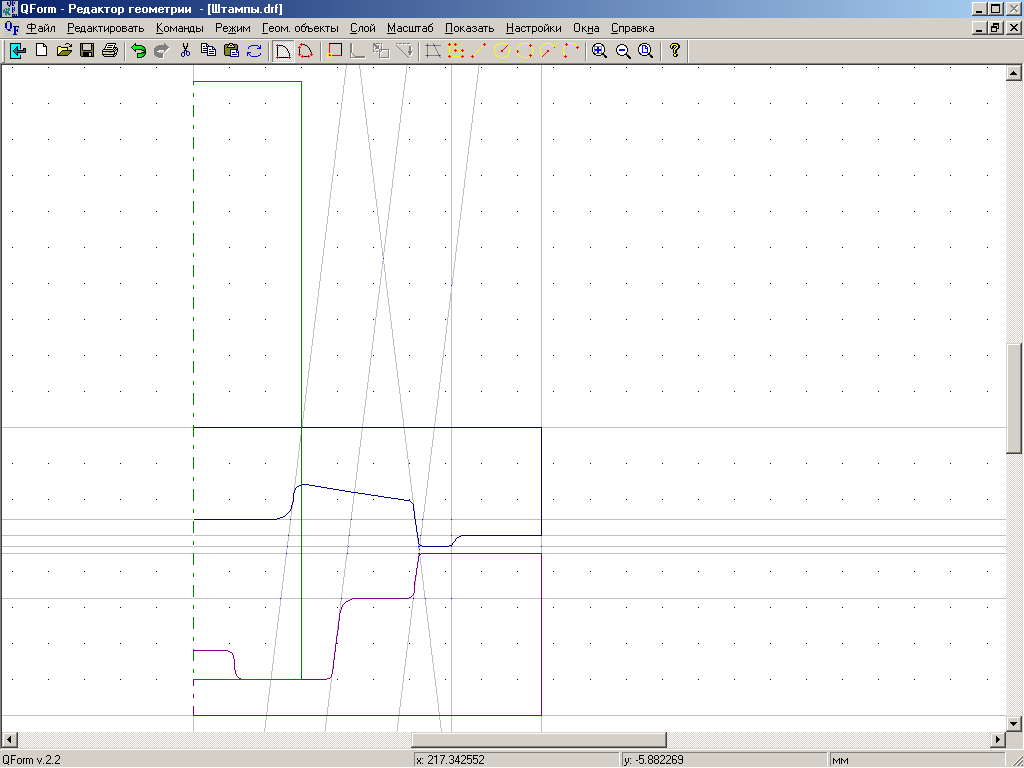Open the Масштаб menu
This screenshot has height=768, width=1024.
tap(410, 28)
